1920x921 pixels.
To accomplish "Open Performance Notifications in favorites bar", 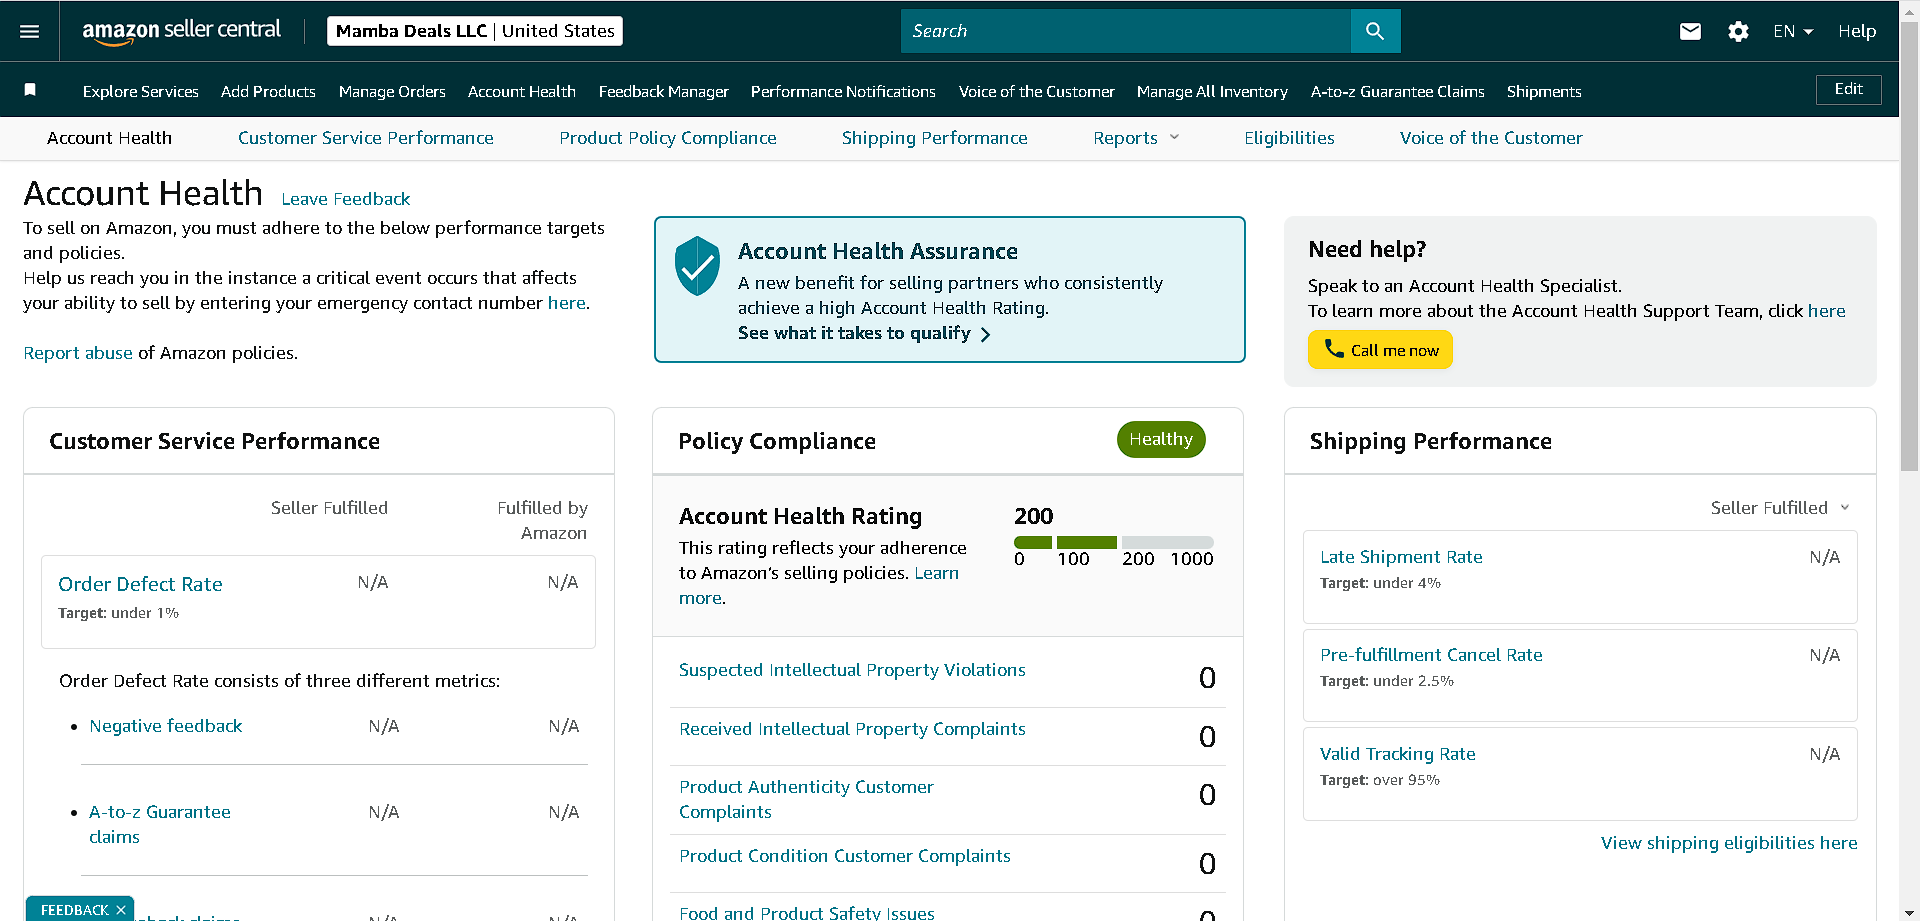I will (x=843, y=91).
